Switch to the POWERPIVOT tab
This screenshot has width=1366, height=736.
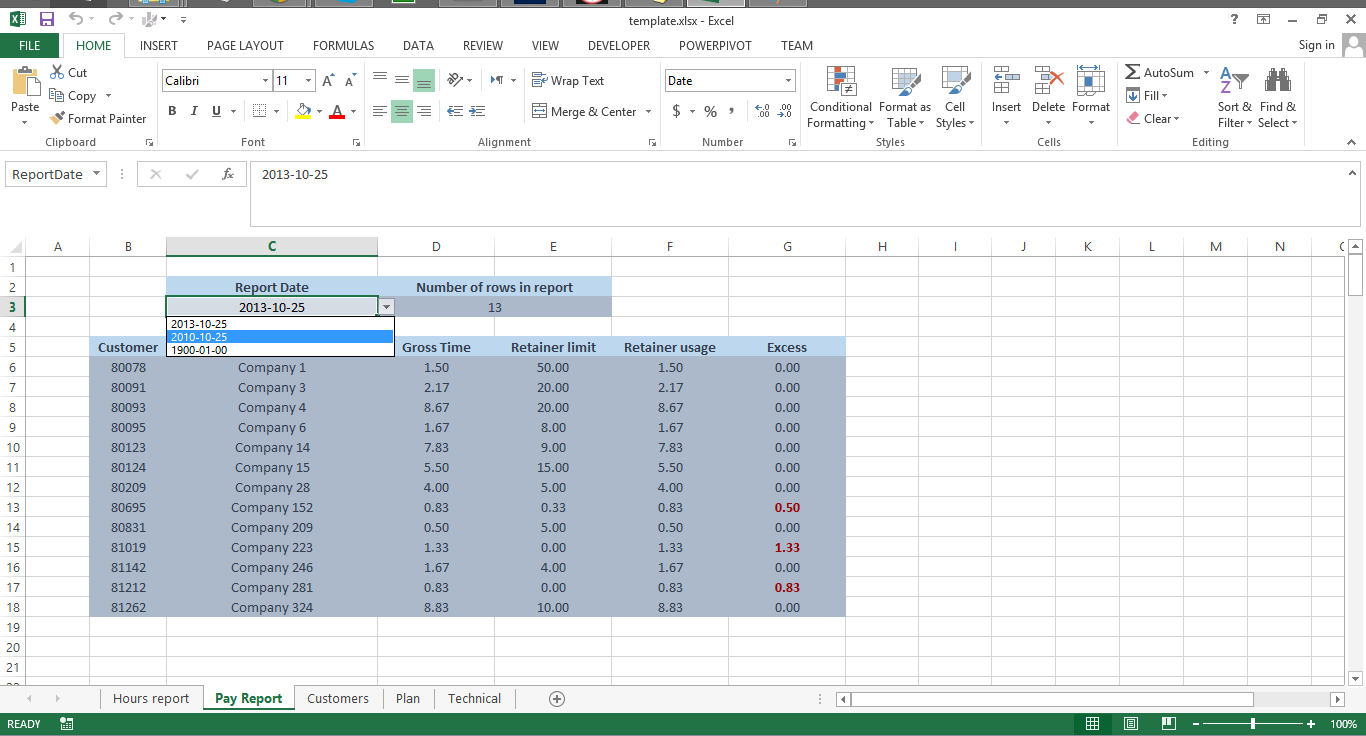click(715, 45)
